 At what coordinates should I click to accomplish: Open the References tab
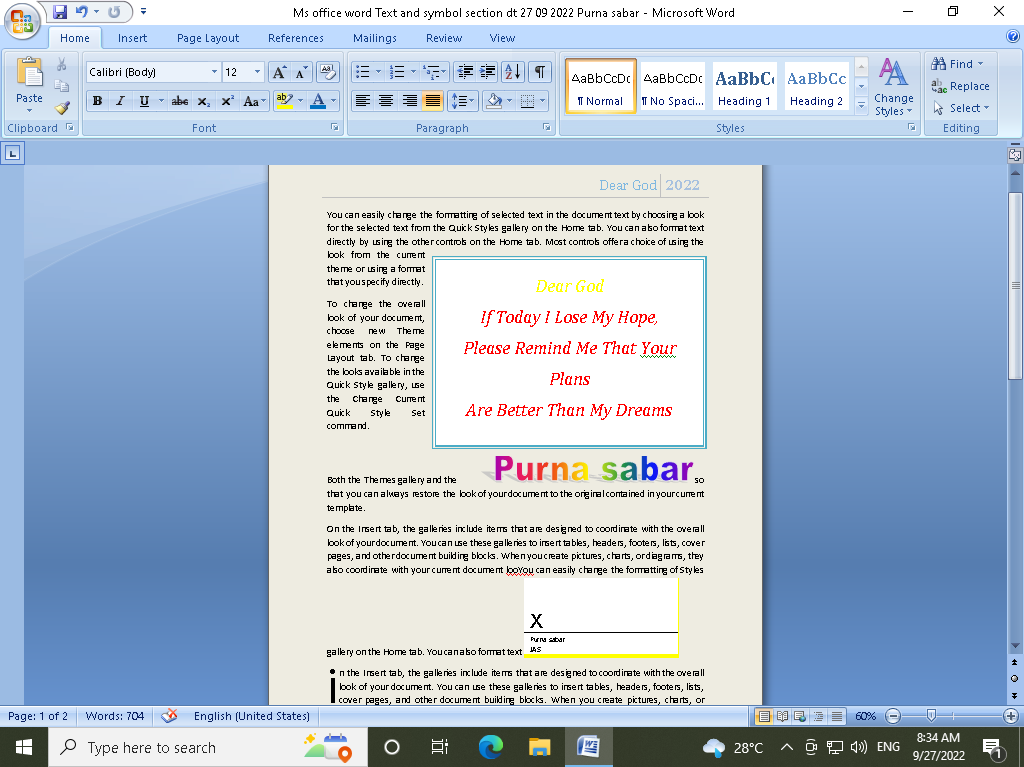(295, 38)
